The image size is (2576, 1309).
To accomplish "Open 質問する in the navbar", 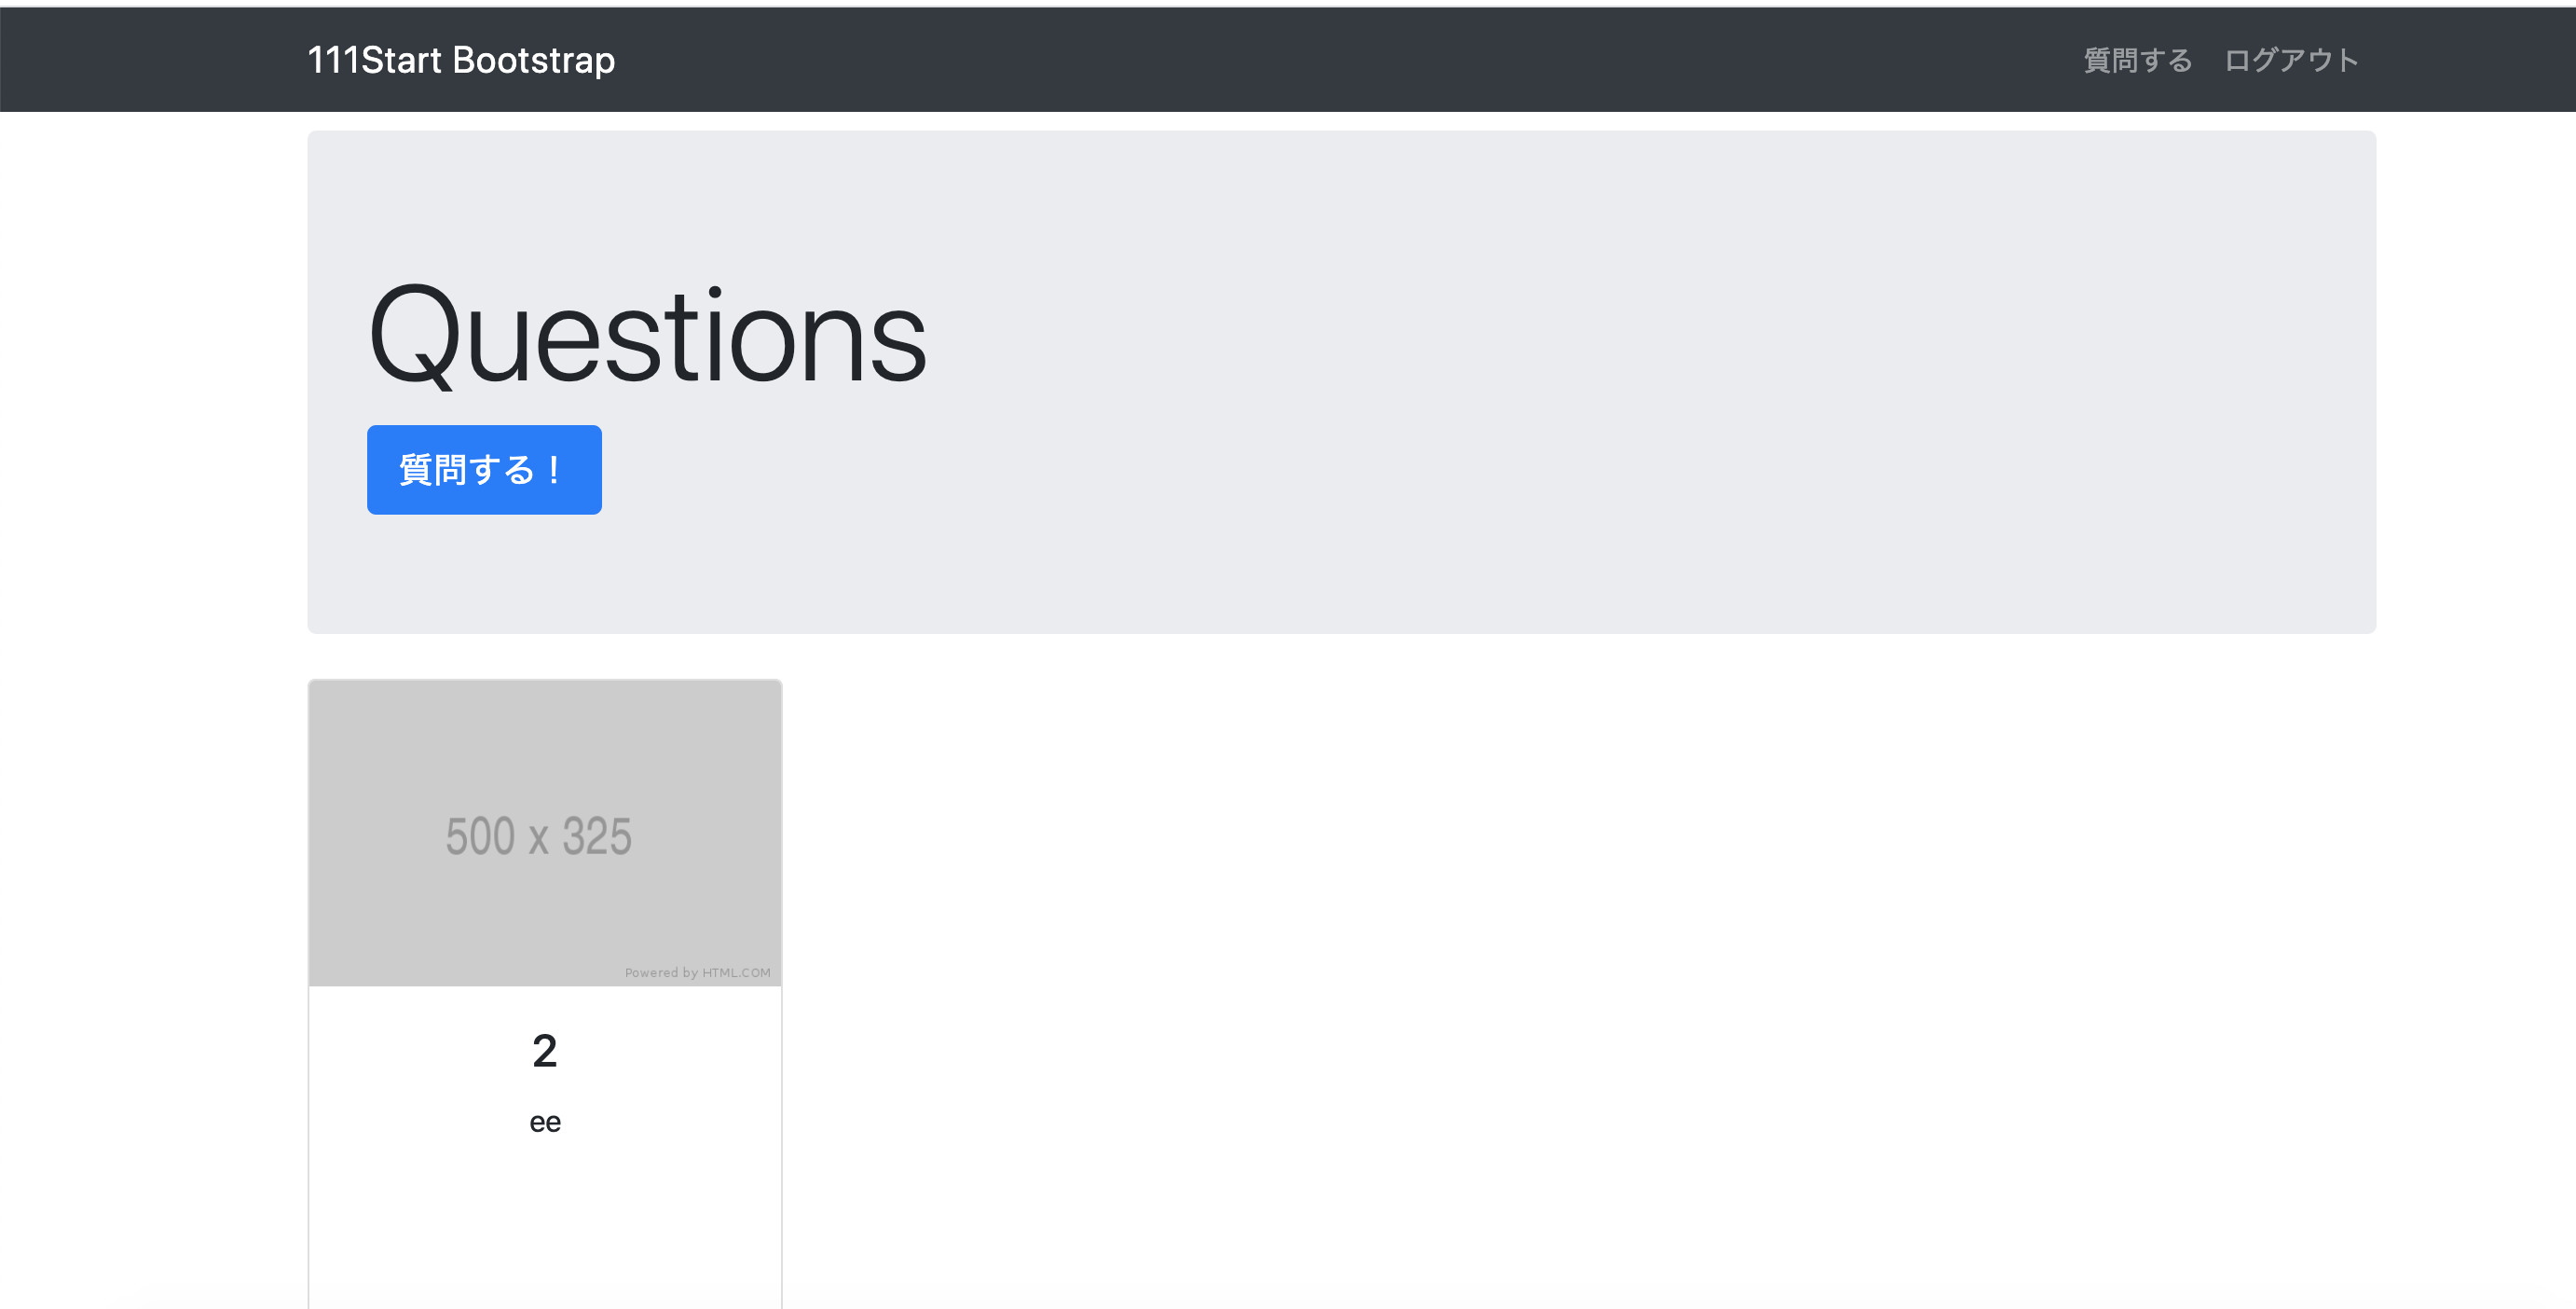I will [x=2137, y=60].
